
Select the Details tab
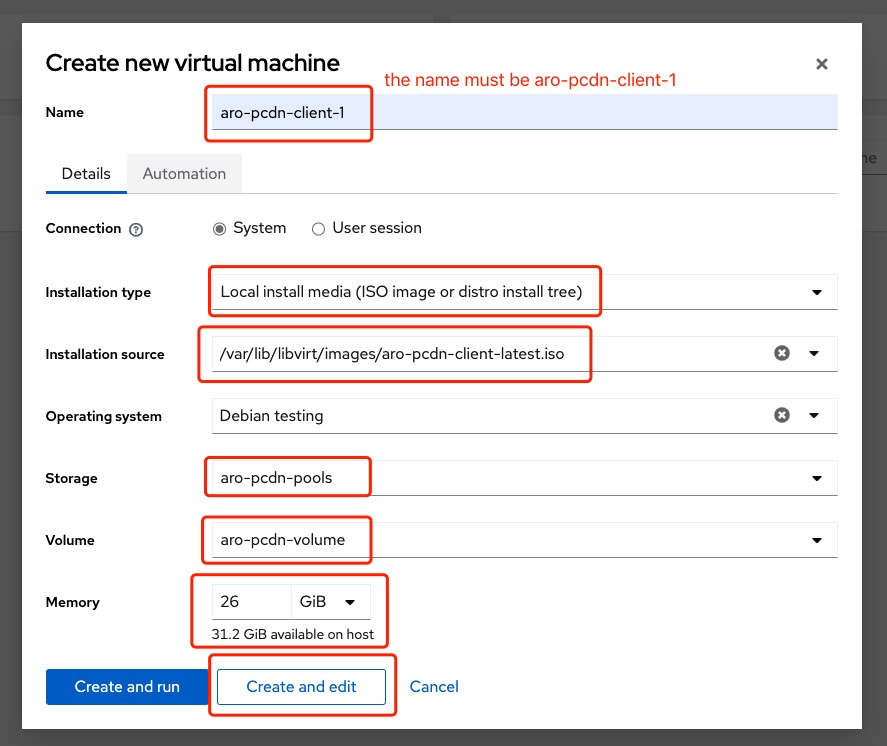(x=86, y=173)
